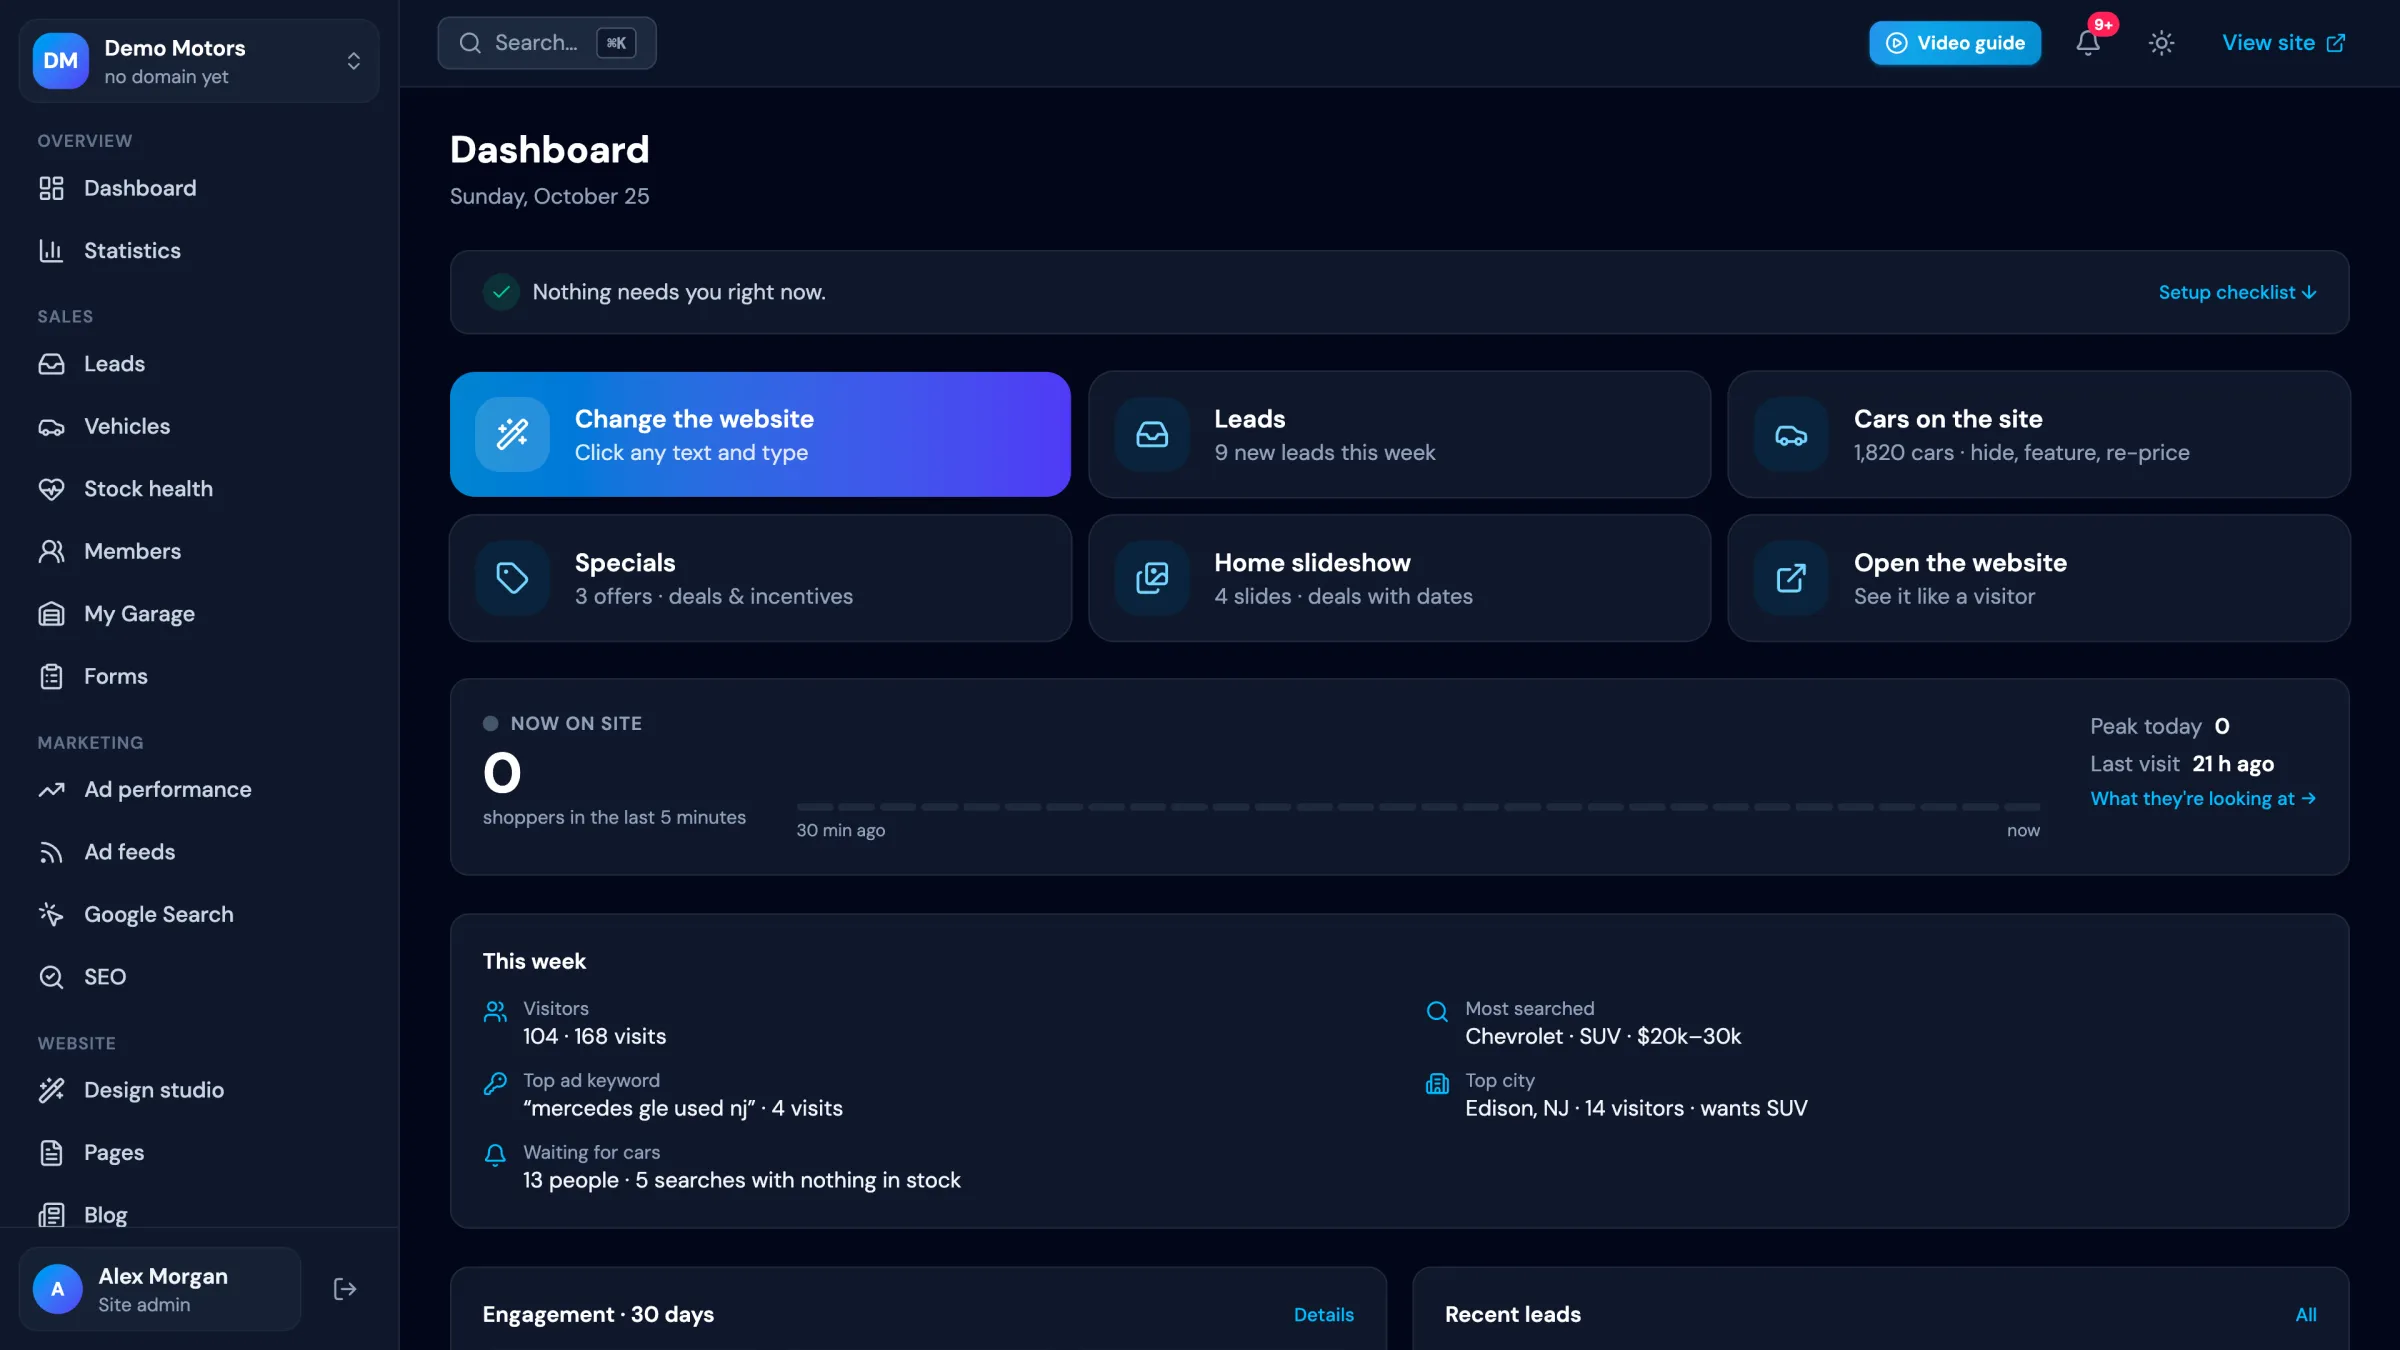Image resolution: width=2400 pixels, height=1350 pixels.
Task: Click the Google Search sparkle cursor icon
Action: coord(51,915)
